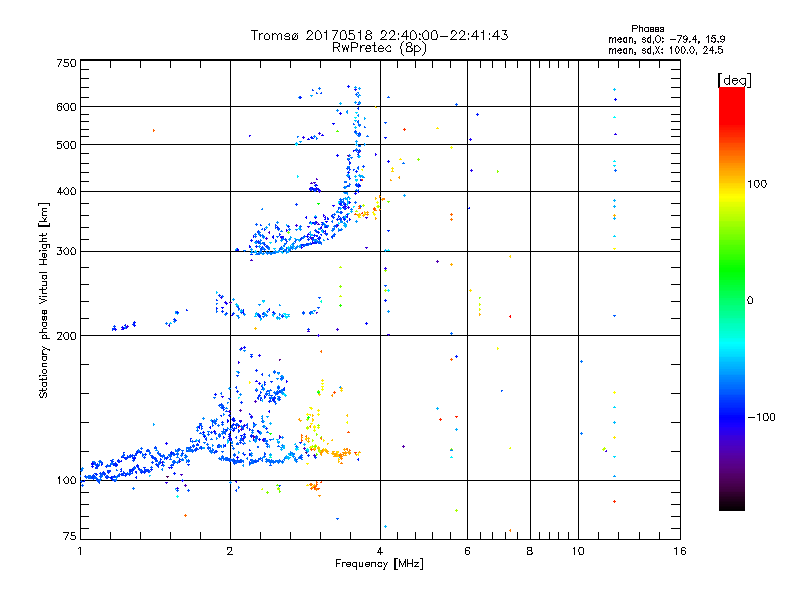This screenshot has height=600, width=800.
Task: Click the black bottom of the phase colorbar
Action: click(x=732, y=503)
